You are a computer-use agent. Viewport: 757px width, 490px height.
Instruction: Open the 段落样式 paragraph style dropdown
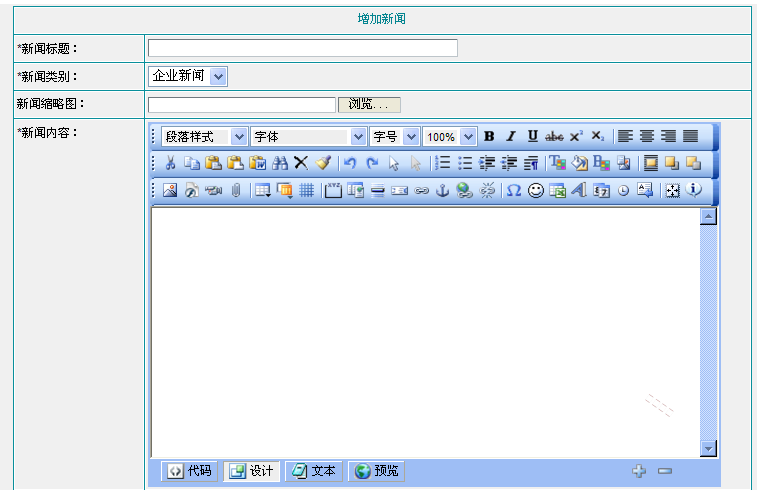point(205,137)
